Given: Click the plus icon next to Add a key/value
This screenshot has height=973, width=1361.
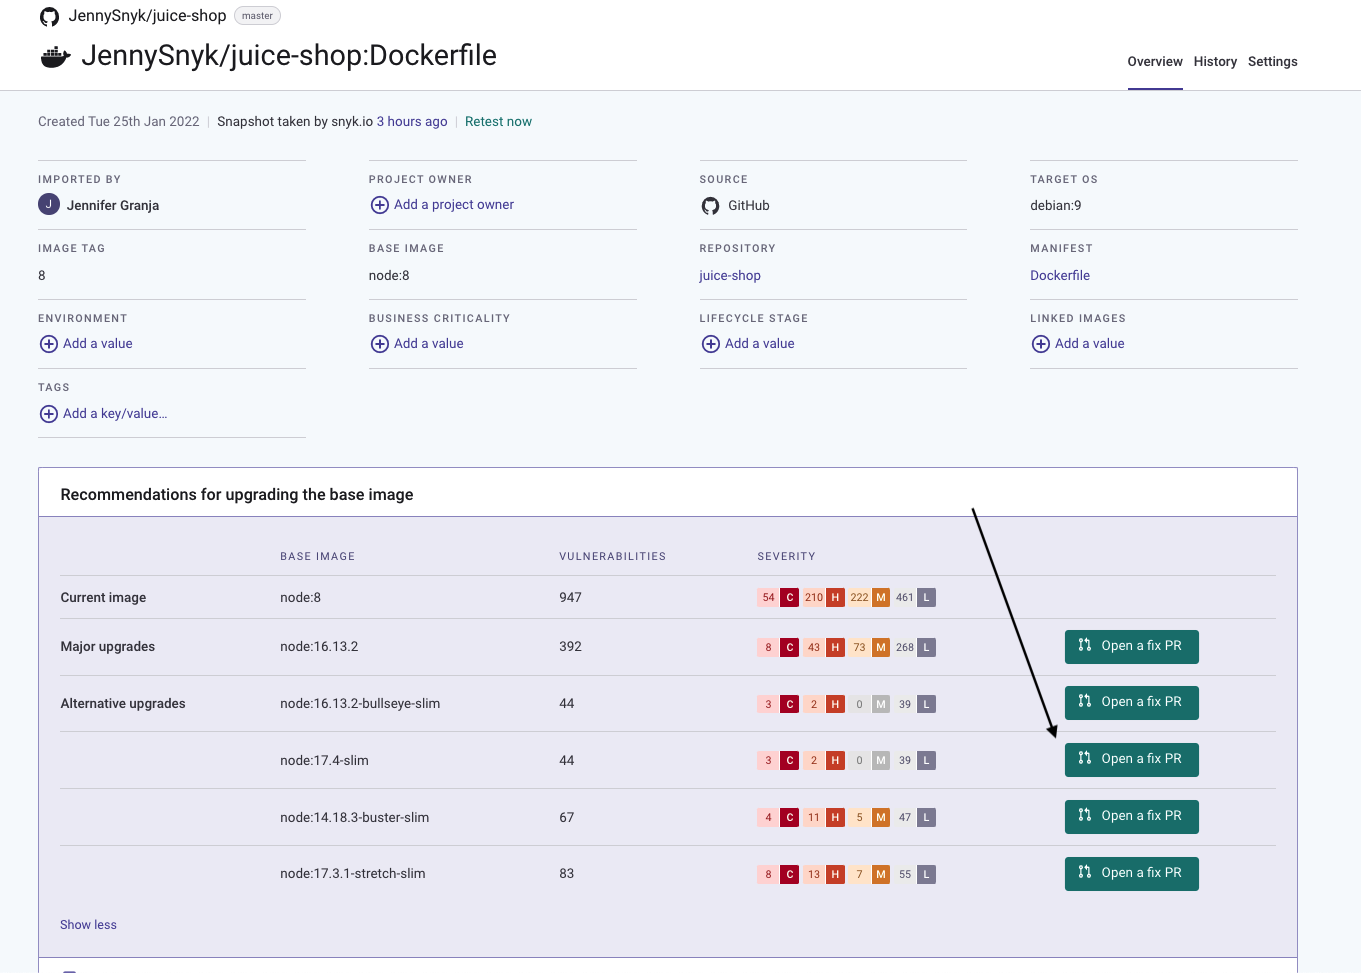Looking at the screenshot, I should [49, 414].
